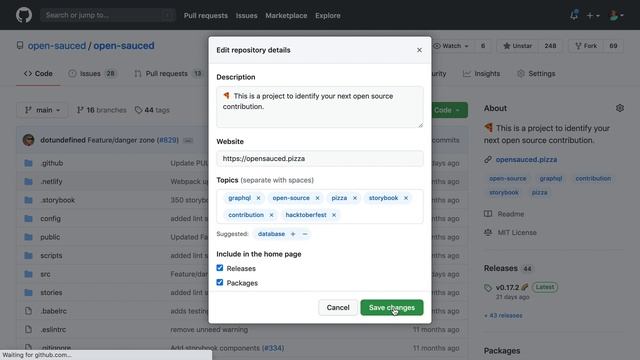Switch to the repository Issues tab
640x360 pixels.
point(92,73)
